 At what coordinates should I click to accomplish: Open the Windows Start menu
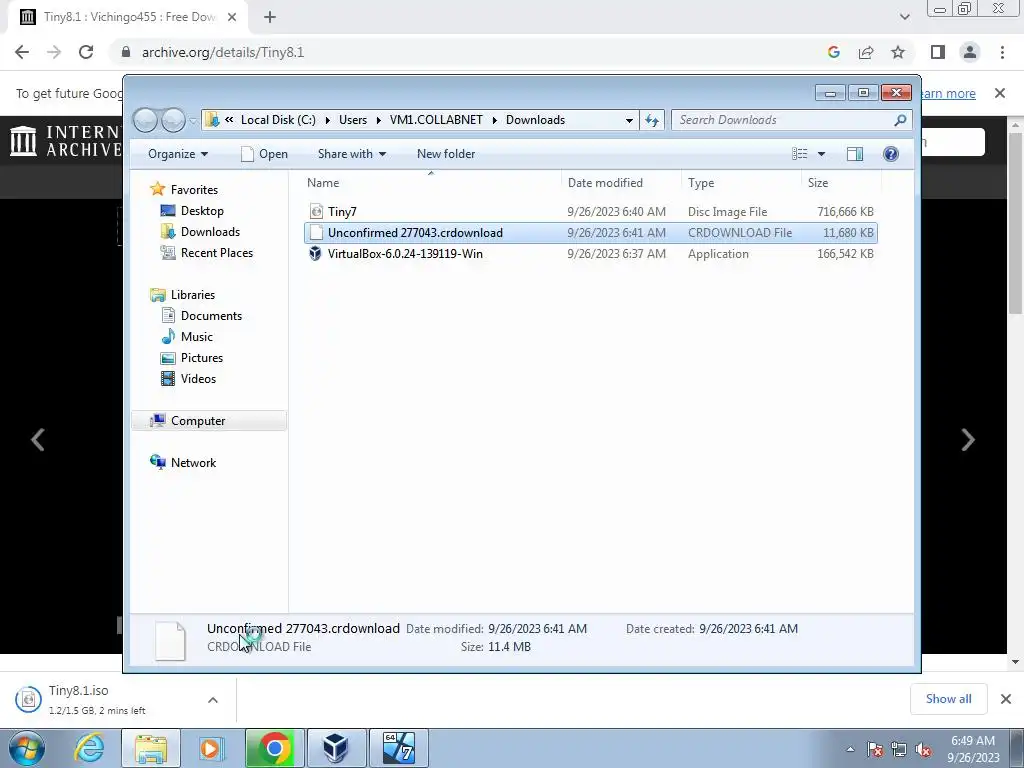pyautogui.click(x=27, y=748)
